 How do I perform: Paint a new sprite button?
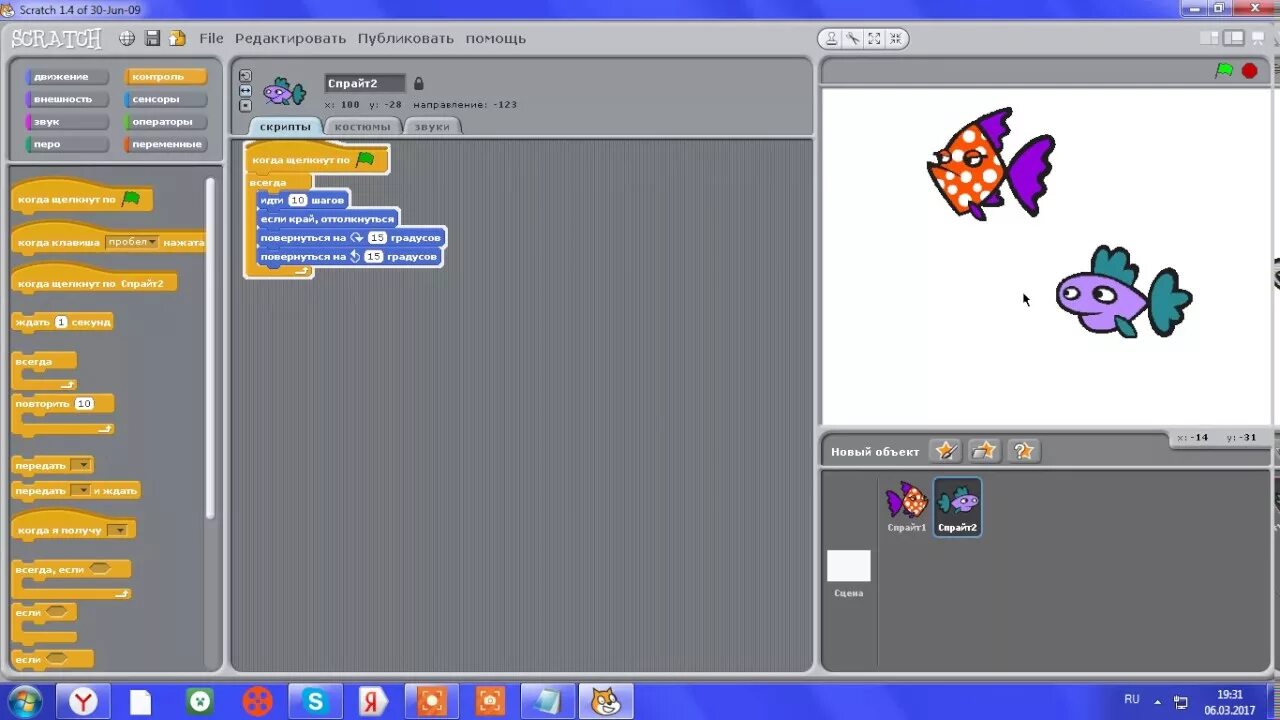945,451
